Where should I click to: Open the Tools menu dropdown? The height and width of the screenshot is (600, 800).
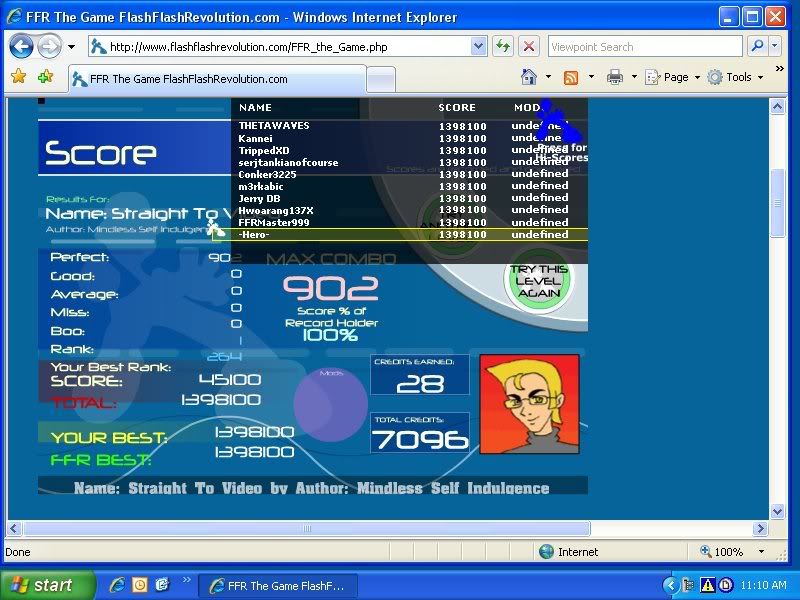pos(736,77)
